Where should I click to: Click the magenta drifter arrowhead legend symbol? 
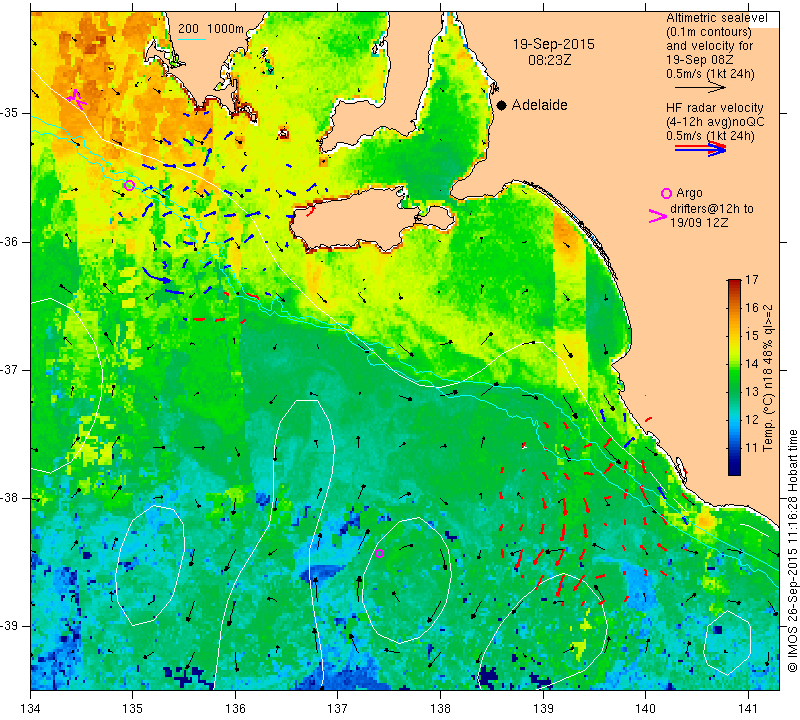[657, 216]
